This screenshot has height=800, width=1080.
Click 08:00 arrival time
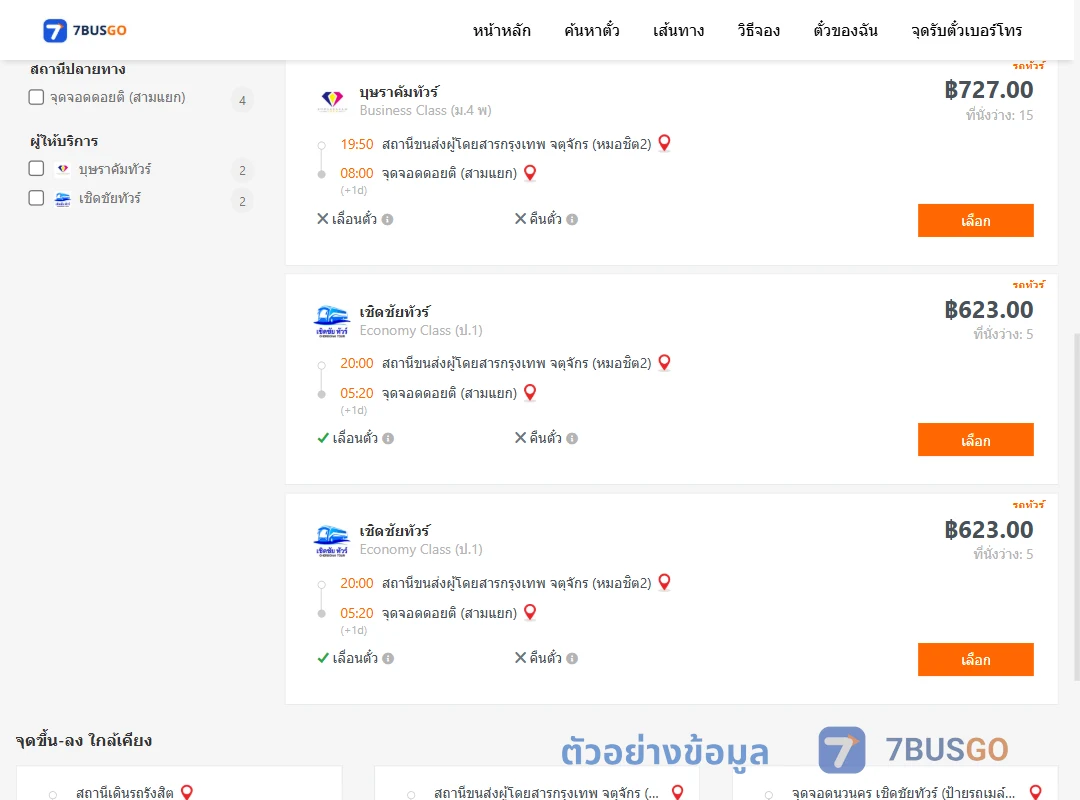click(x=357, y=173)
